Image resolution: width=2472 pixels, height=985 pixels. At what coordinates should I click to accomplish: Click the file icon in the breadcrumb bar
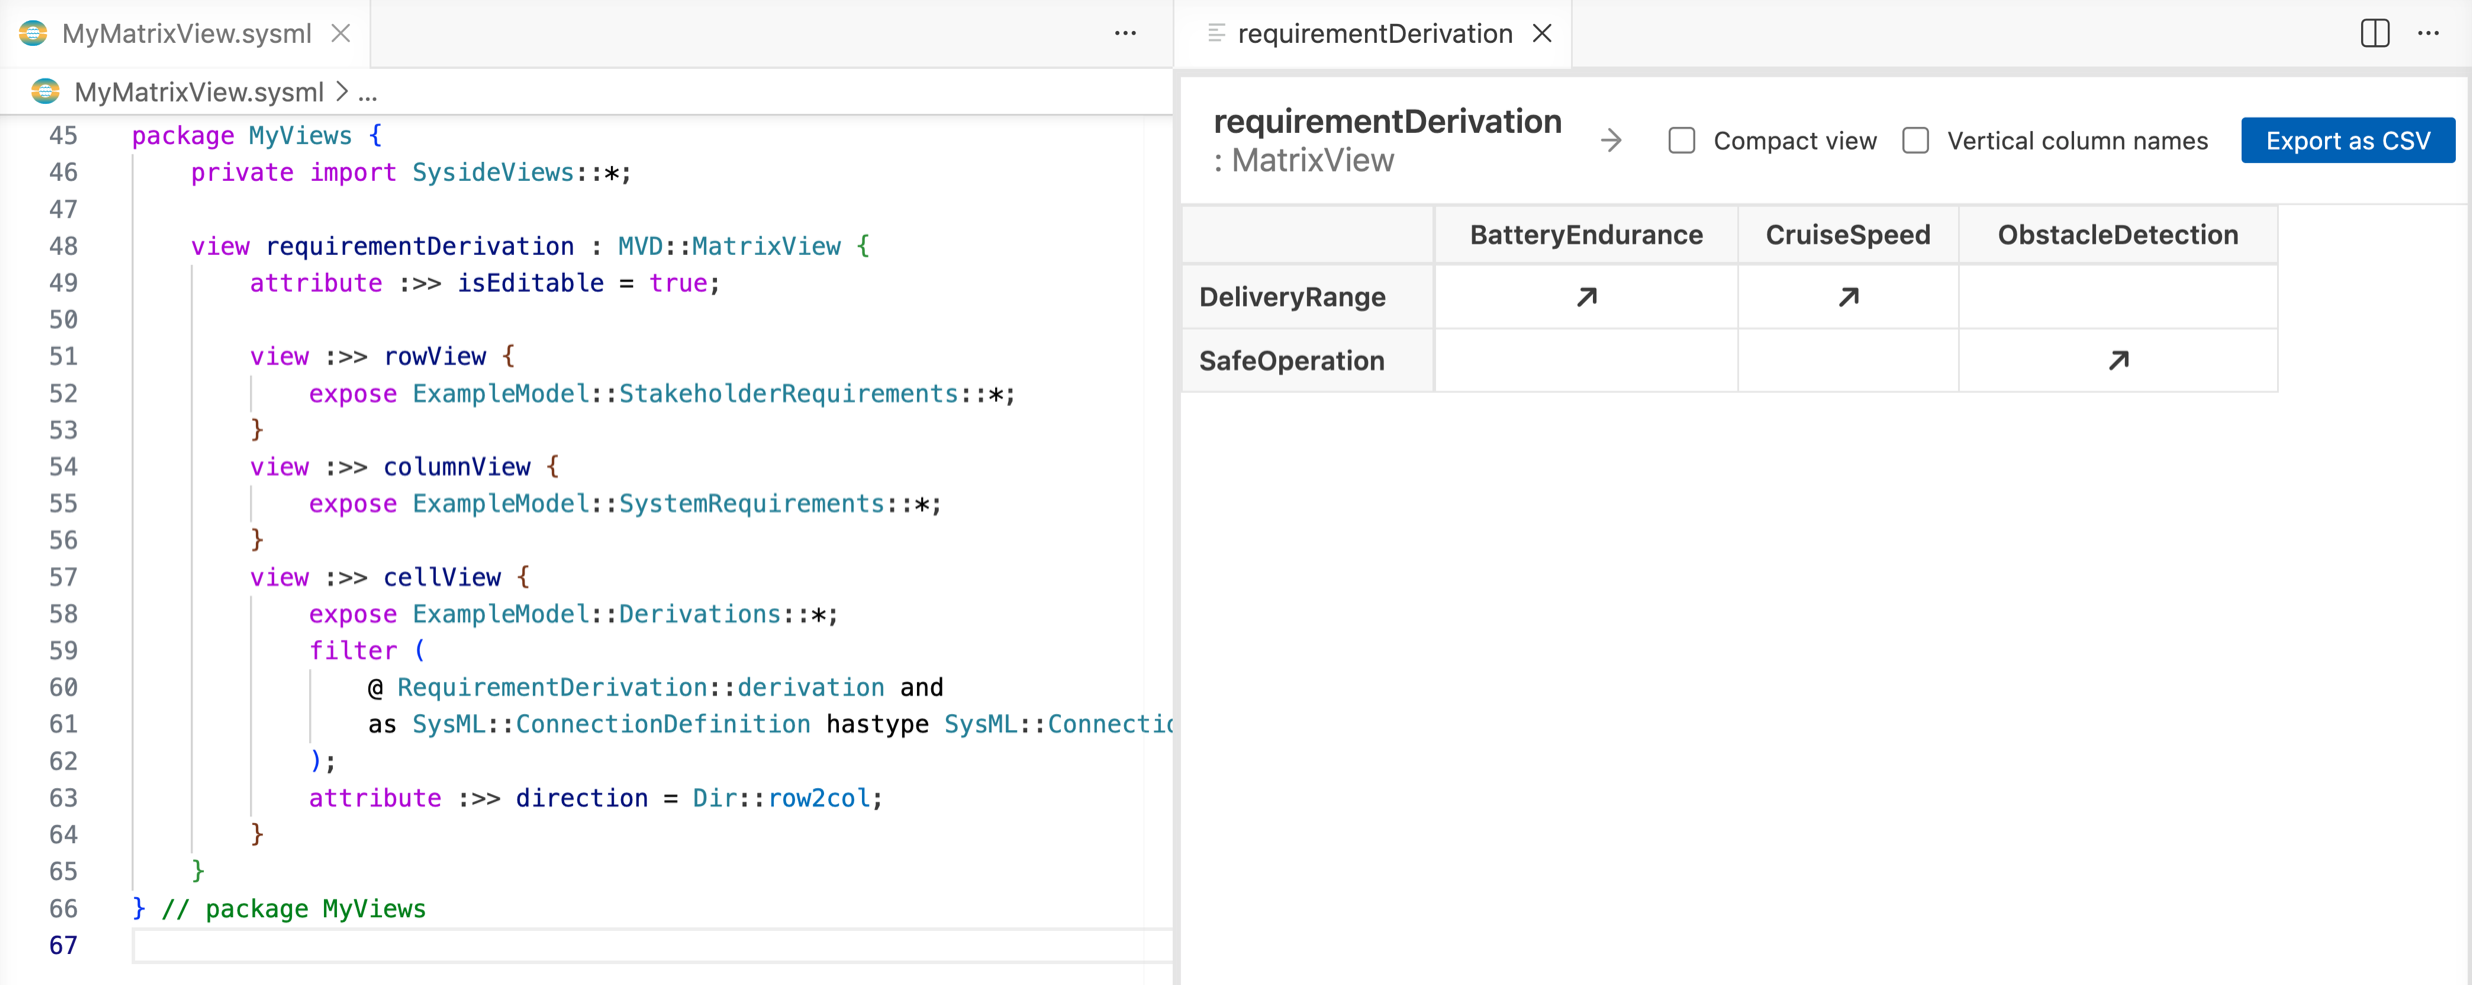(45, 92)
